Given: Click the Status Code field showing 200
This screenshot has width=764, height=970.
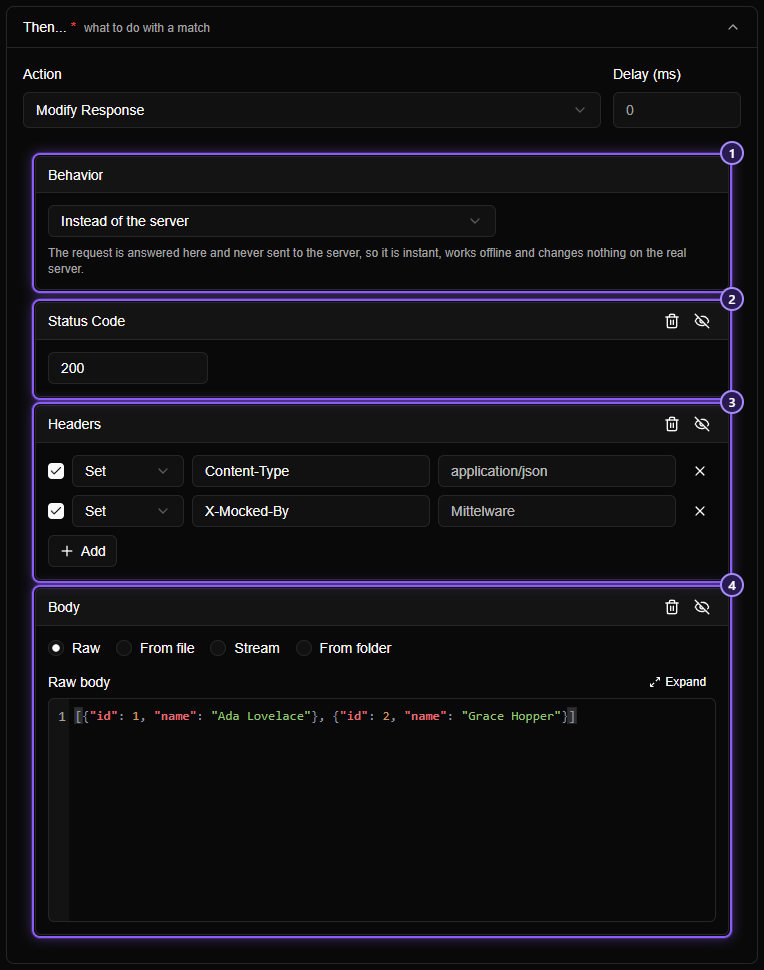Looking at the screenshot, I should [x=128, y=368].
